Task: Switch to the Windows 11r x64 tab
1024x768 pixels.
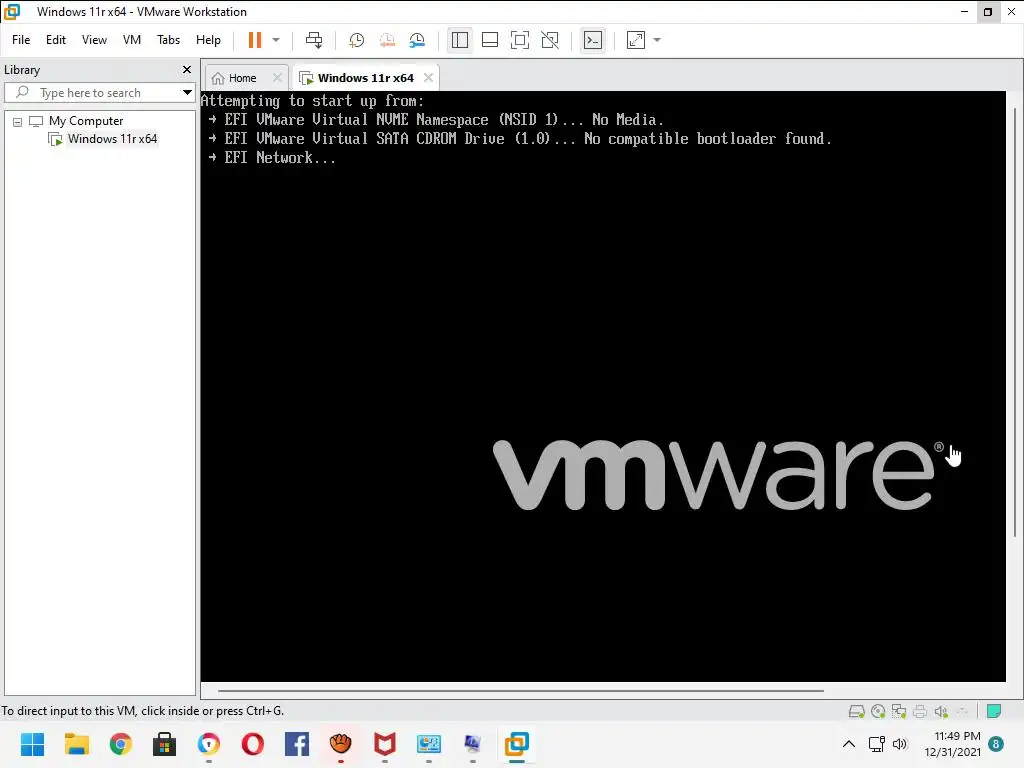Action: point(366,78)
